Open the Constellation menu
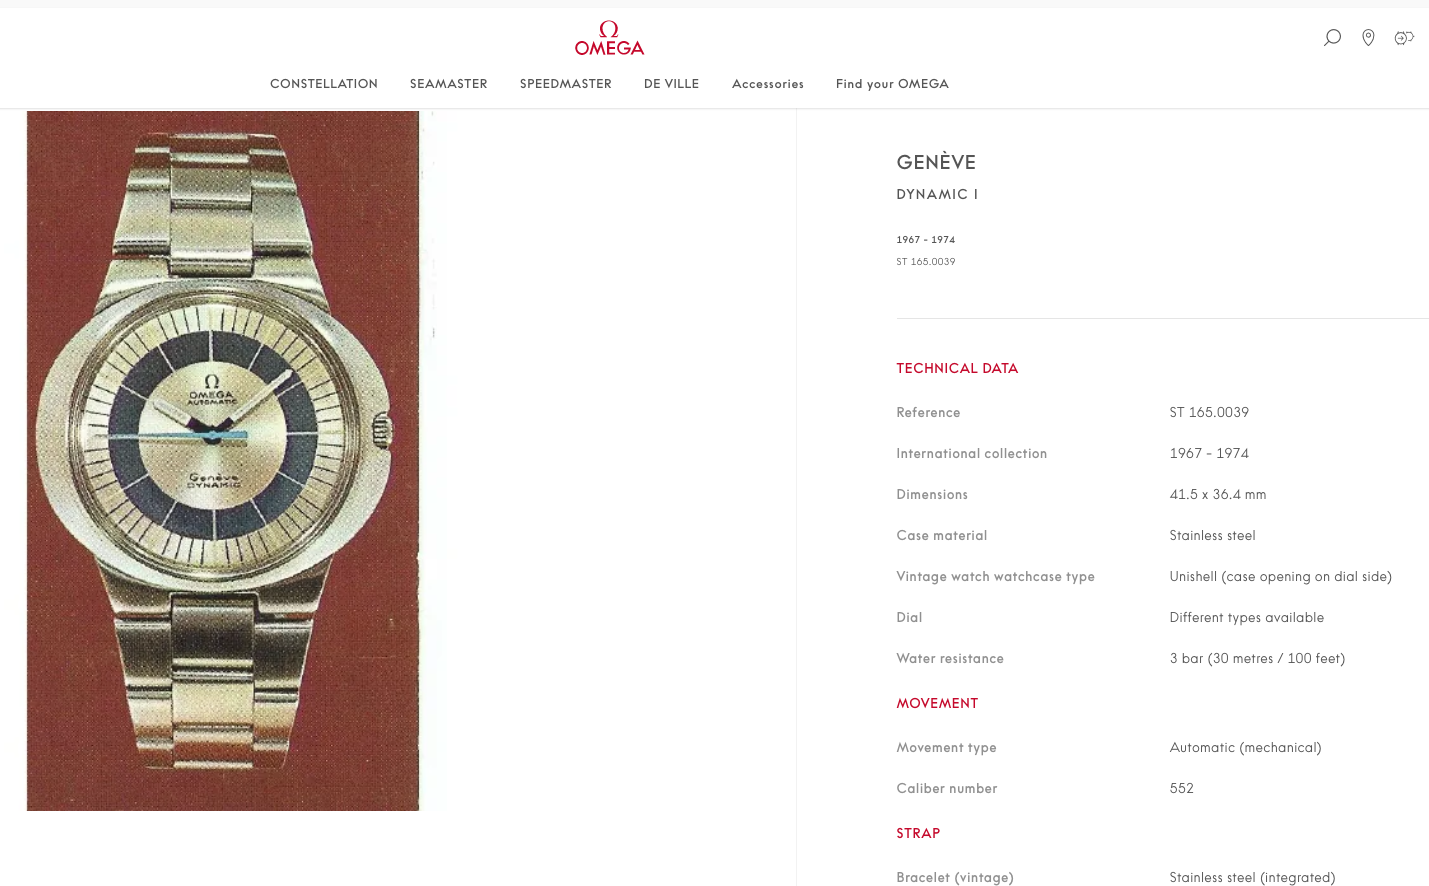This screenshot has width=1429, height=886. pyautogui.click(x=324, y=84)
